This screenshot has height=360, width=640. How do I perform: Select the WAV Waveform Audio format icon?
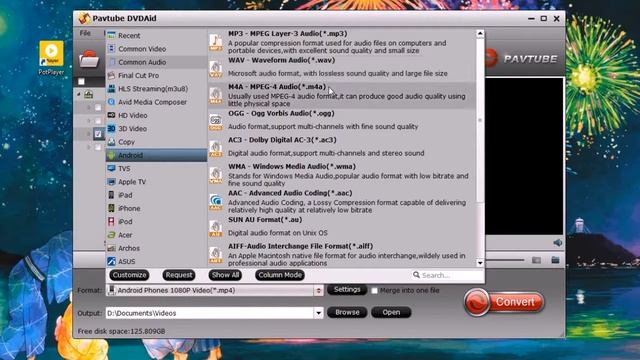[x=216, y=69]
